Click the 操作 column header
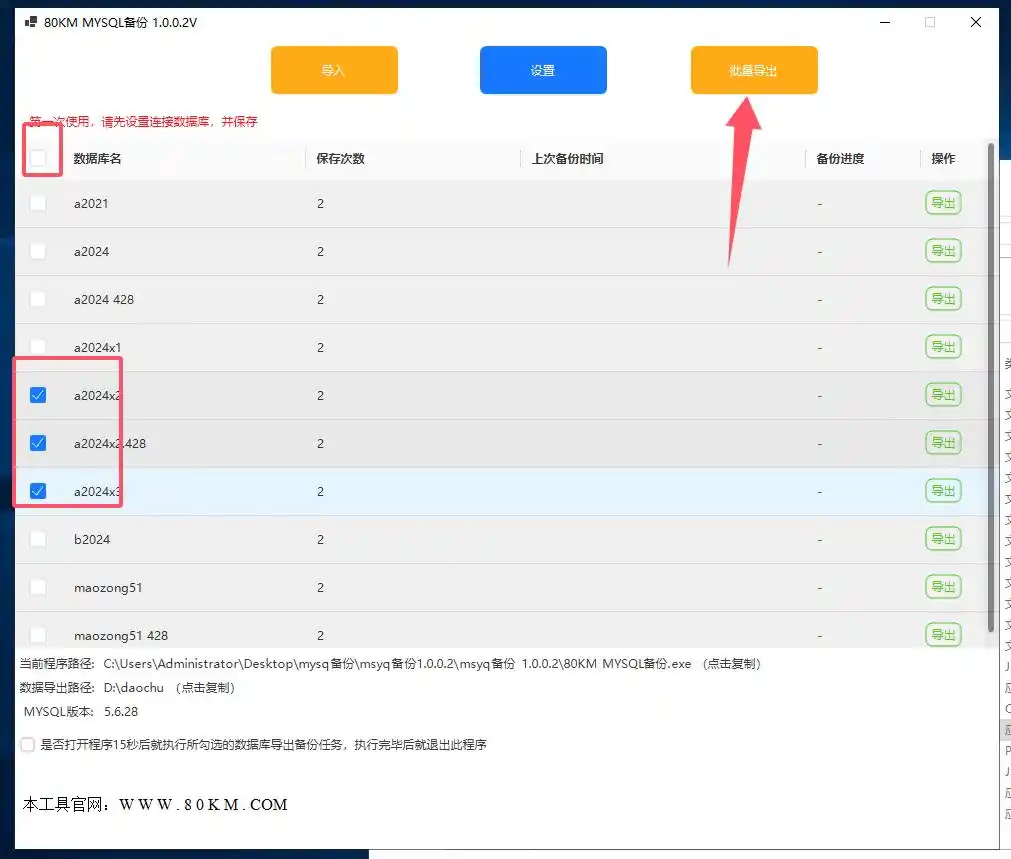 (x=943, y=159)
